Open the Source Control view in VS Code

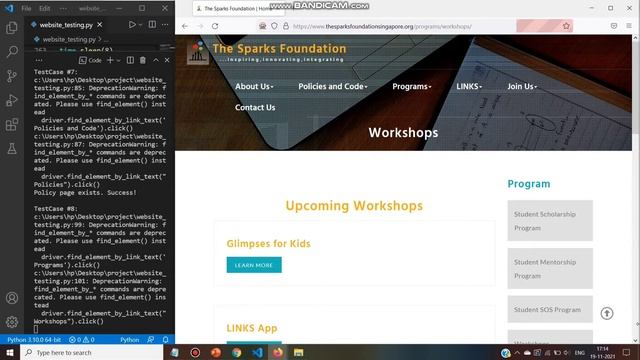click(12, 76)
